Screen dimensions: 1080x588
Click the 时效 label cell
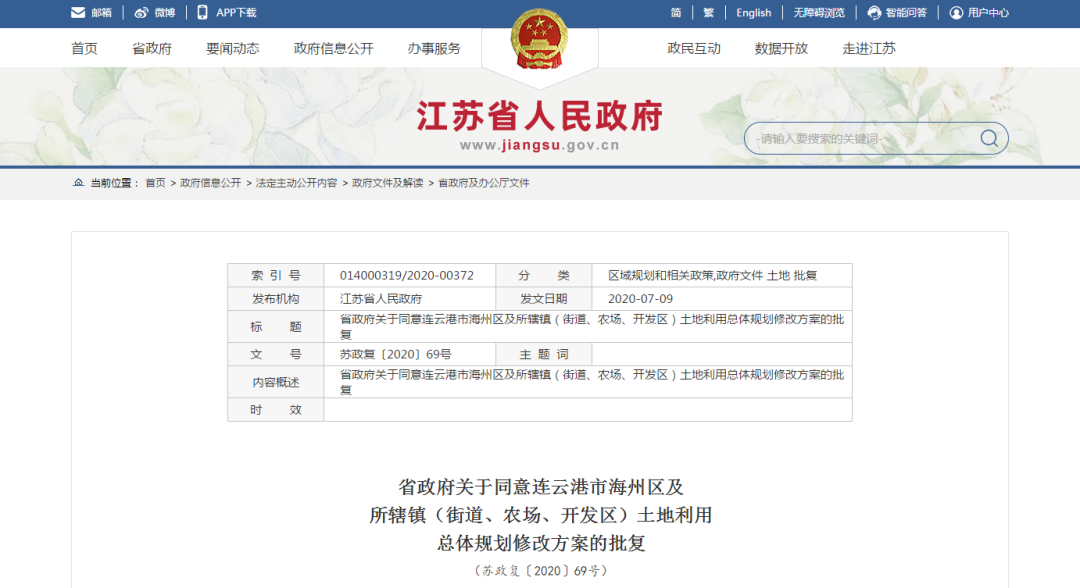276,410
